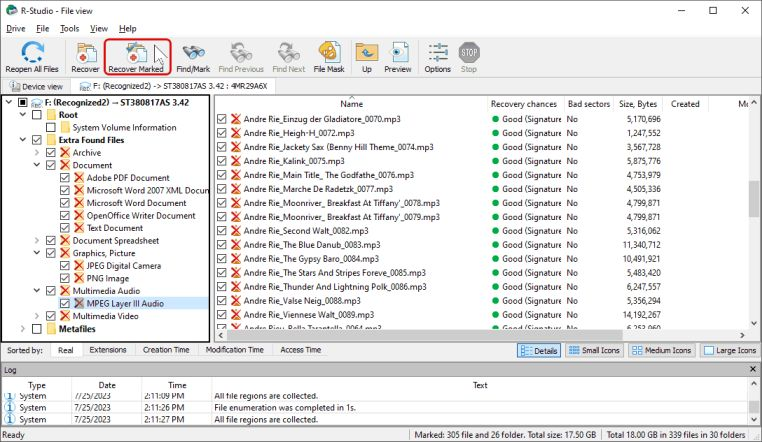The width and height of the screenshot is (762, 442).
Task: Open the View menu
Action: (x=99, y=29)
